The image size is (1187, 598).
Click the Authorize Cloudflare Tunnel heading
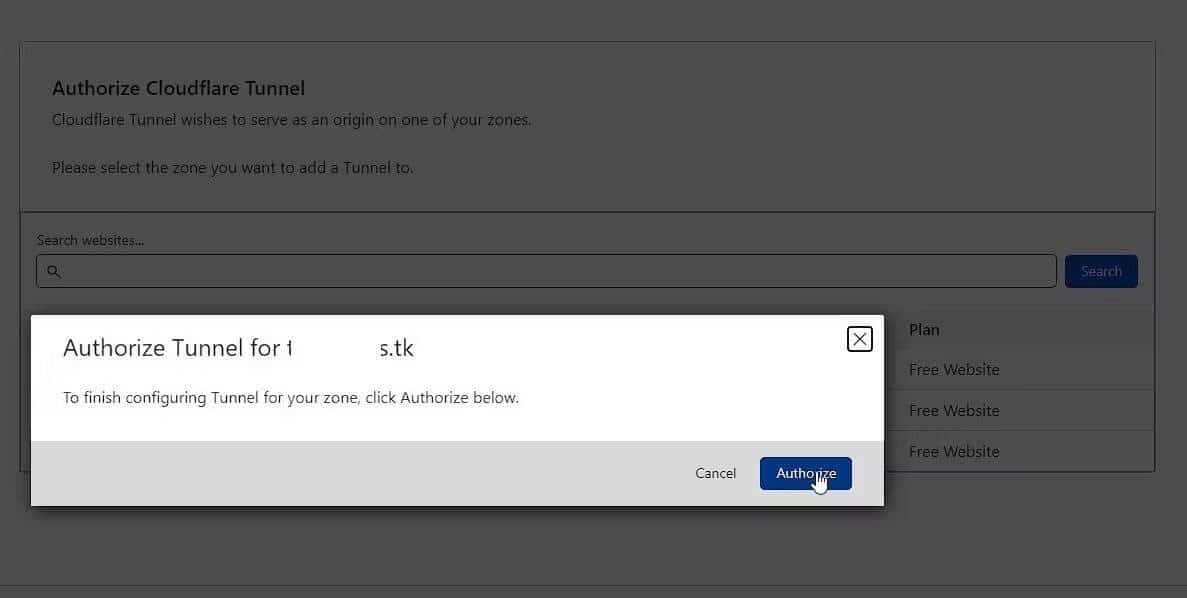pyautogui.click(x=178, y=88)
